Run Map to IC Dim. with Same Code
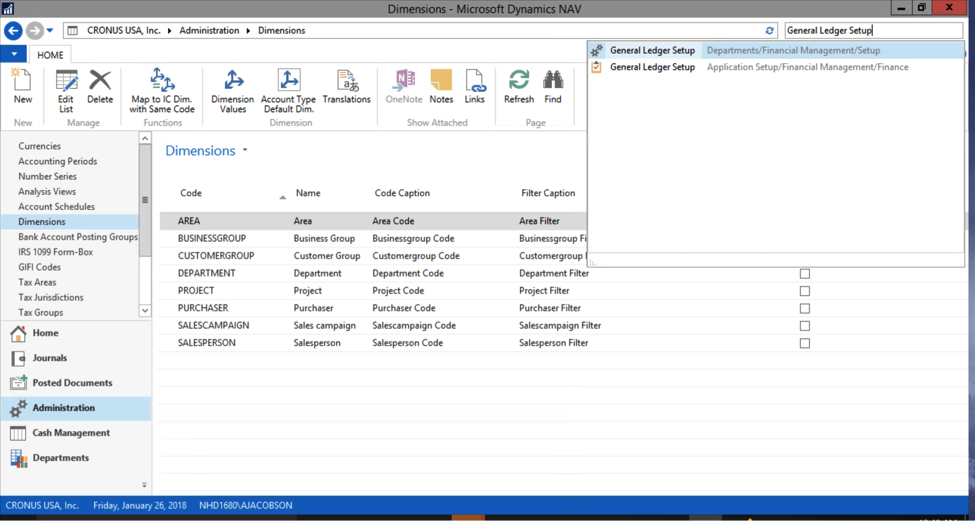The width and height of the screenshot is (975, 521). pyautogui.click(x=162, y=91)
